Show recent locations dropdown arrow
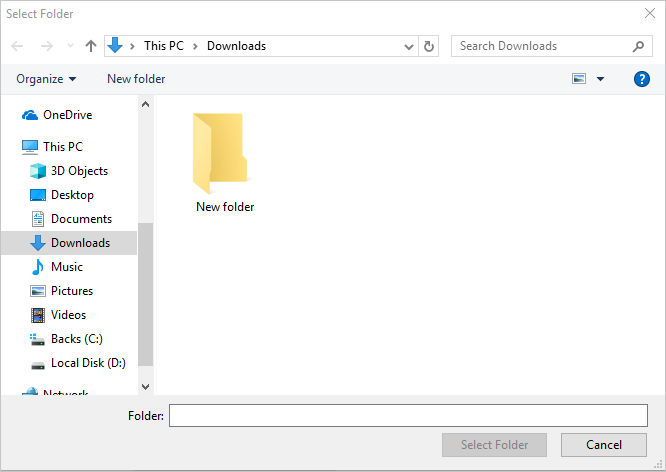 click(x=70, y=46)
